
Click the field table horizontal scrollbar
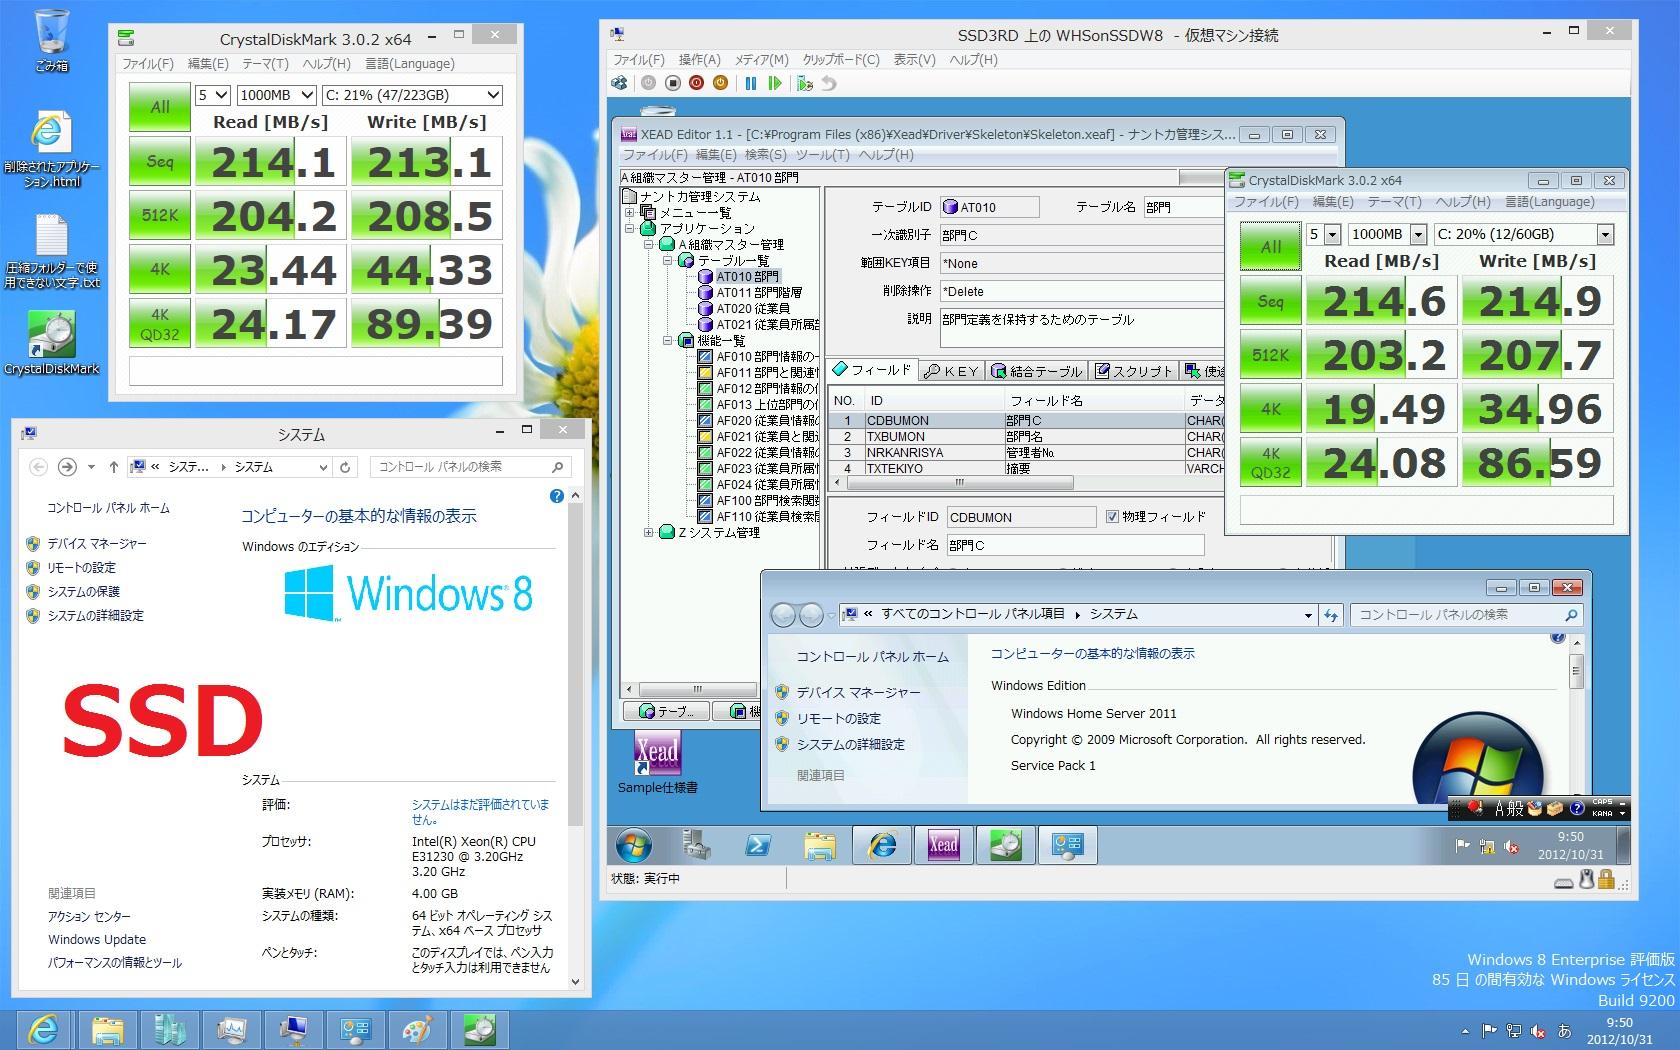(x=958, y=483)
